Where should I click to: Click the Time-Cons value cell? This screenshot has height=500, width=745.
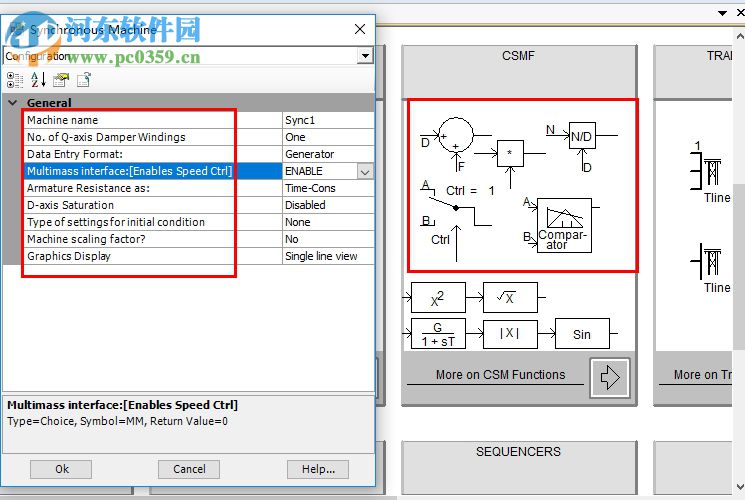tap(328, 188)
